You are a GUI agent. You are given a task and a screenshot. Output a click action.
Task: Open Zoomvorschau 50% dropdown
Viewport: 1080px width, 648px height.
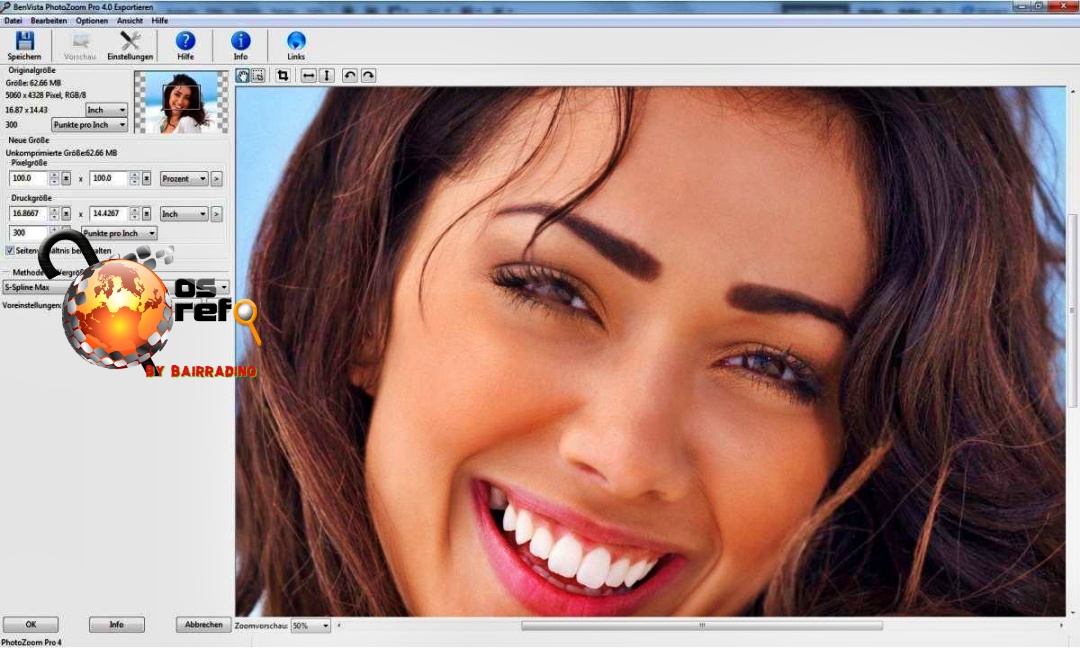[311, 626]
